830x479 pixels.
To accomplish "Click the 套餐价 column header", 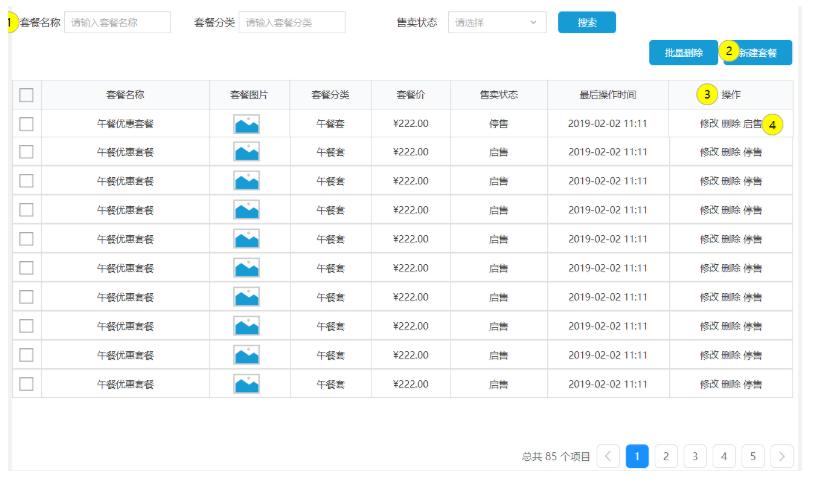I will pyautogui.click(x=411, y=95).
